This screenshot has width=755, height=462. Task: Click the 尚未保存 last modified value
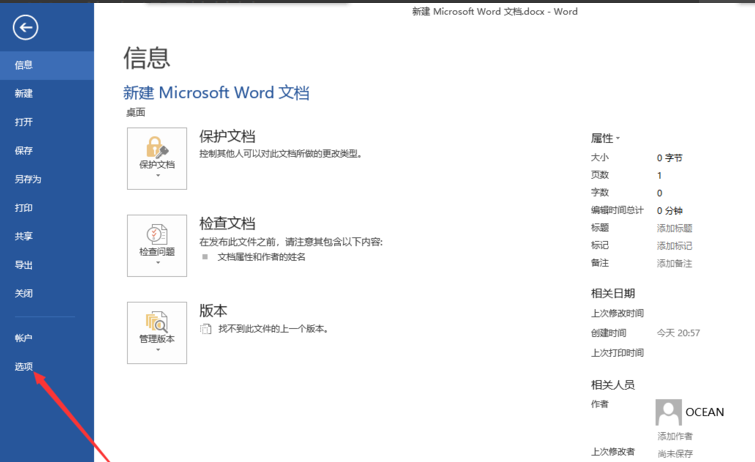coord(675,454)
